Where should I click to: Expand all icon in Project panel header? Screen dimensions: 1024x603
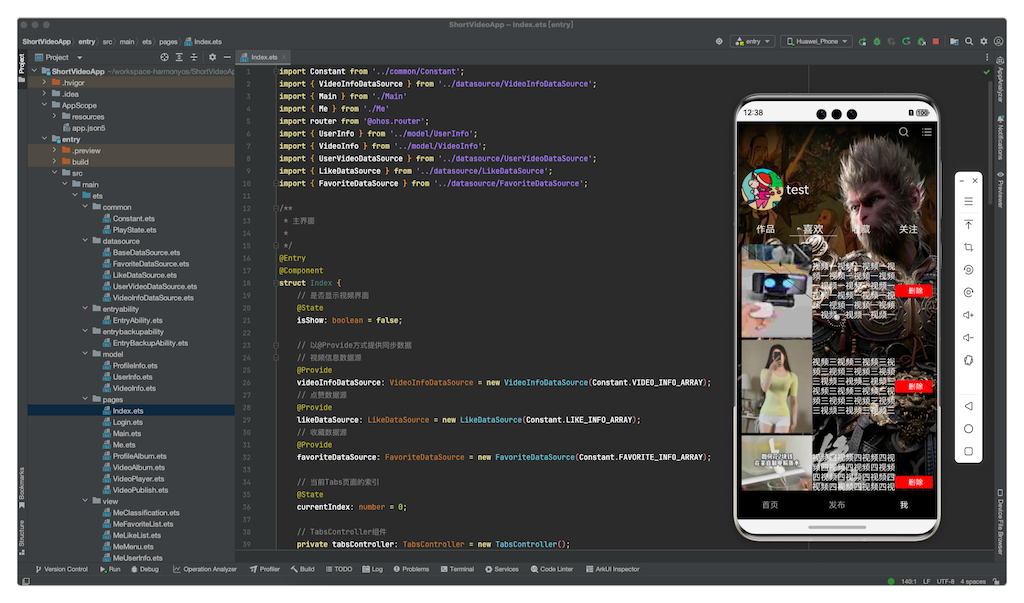pos(179,57)
